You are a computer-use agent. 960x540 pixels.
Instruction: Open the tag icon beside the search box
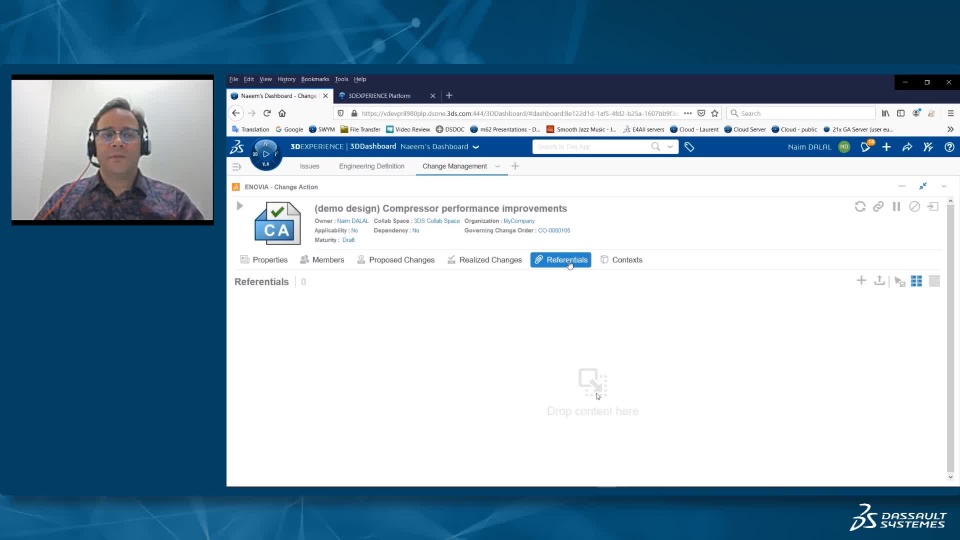point(689,147)
